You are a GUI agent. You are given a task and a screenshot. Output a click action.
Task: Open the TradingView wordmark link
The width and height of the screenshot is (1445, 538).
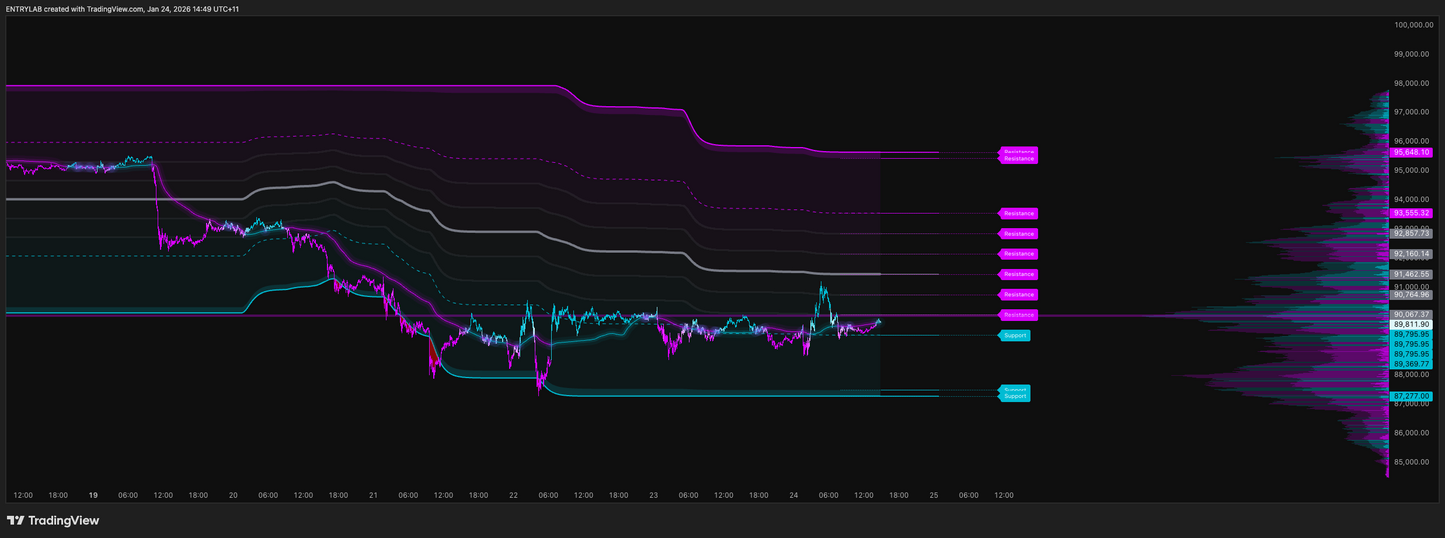(62, 520)
